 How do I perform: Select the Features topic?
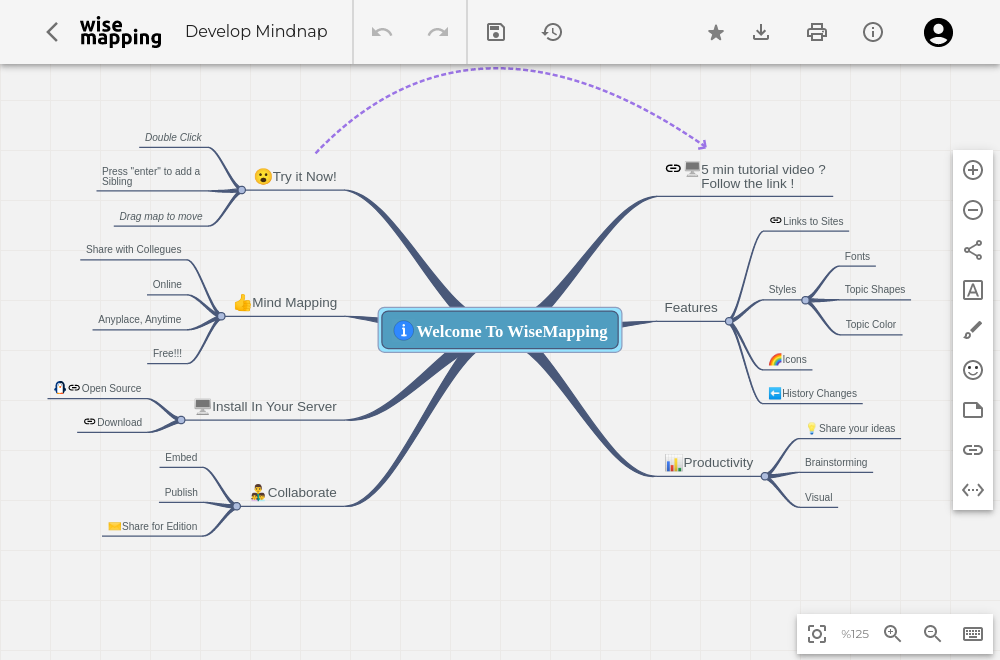691,308
